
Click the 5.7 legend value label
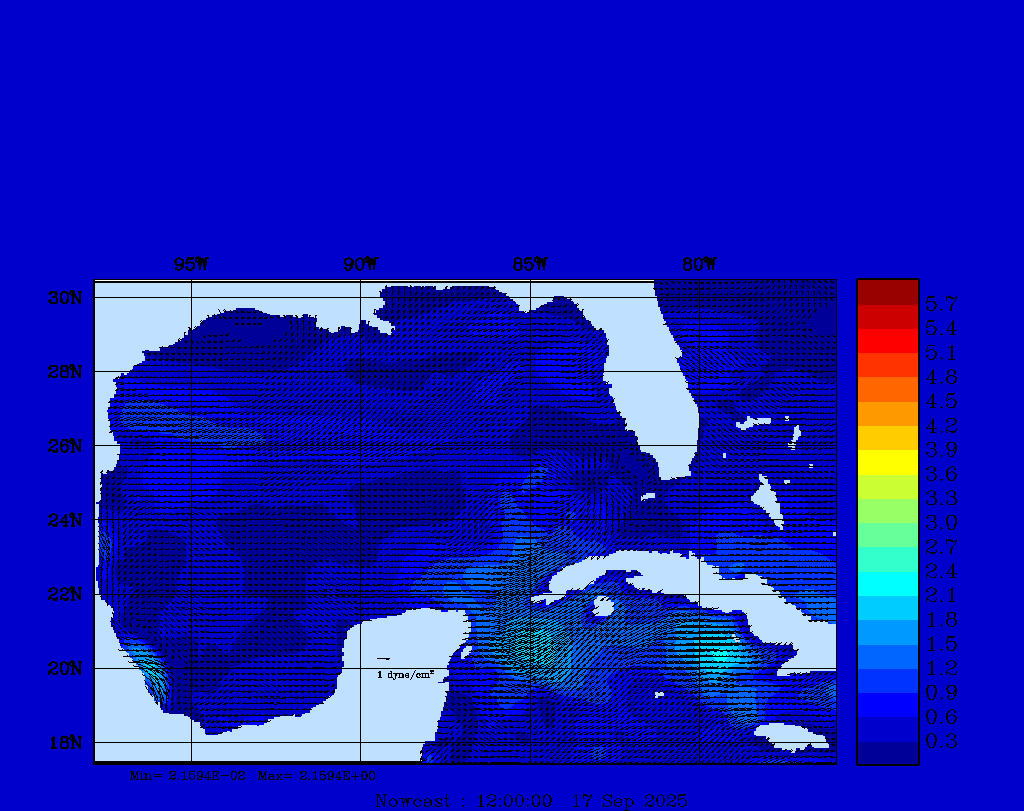[941, 303]
